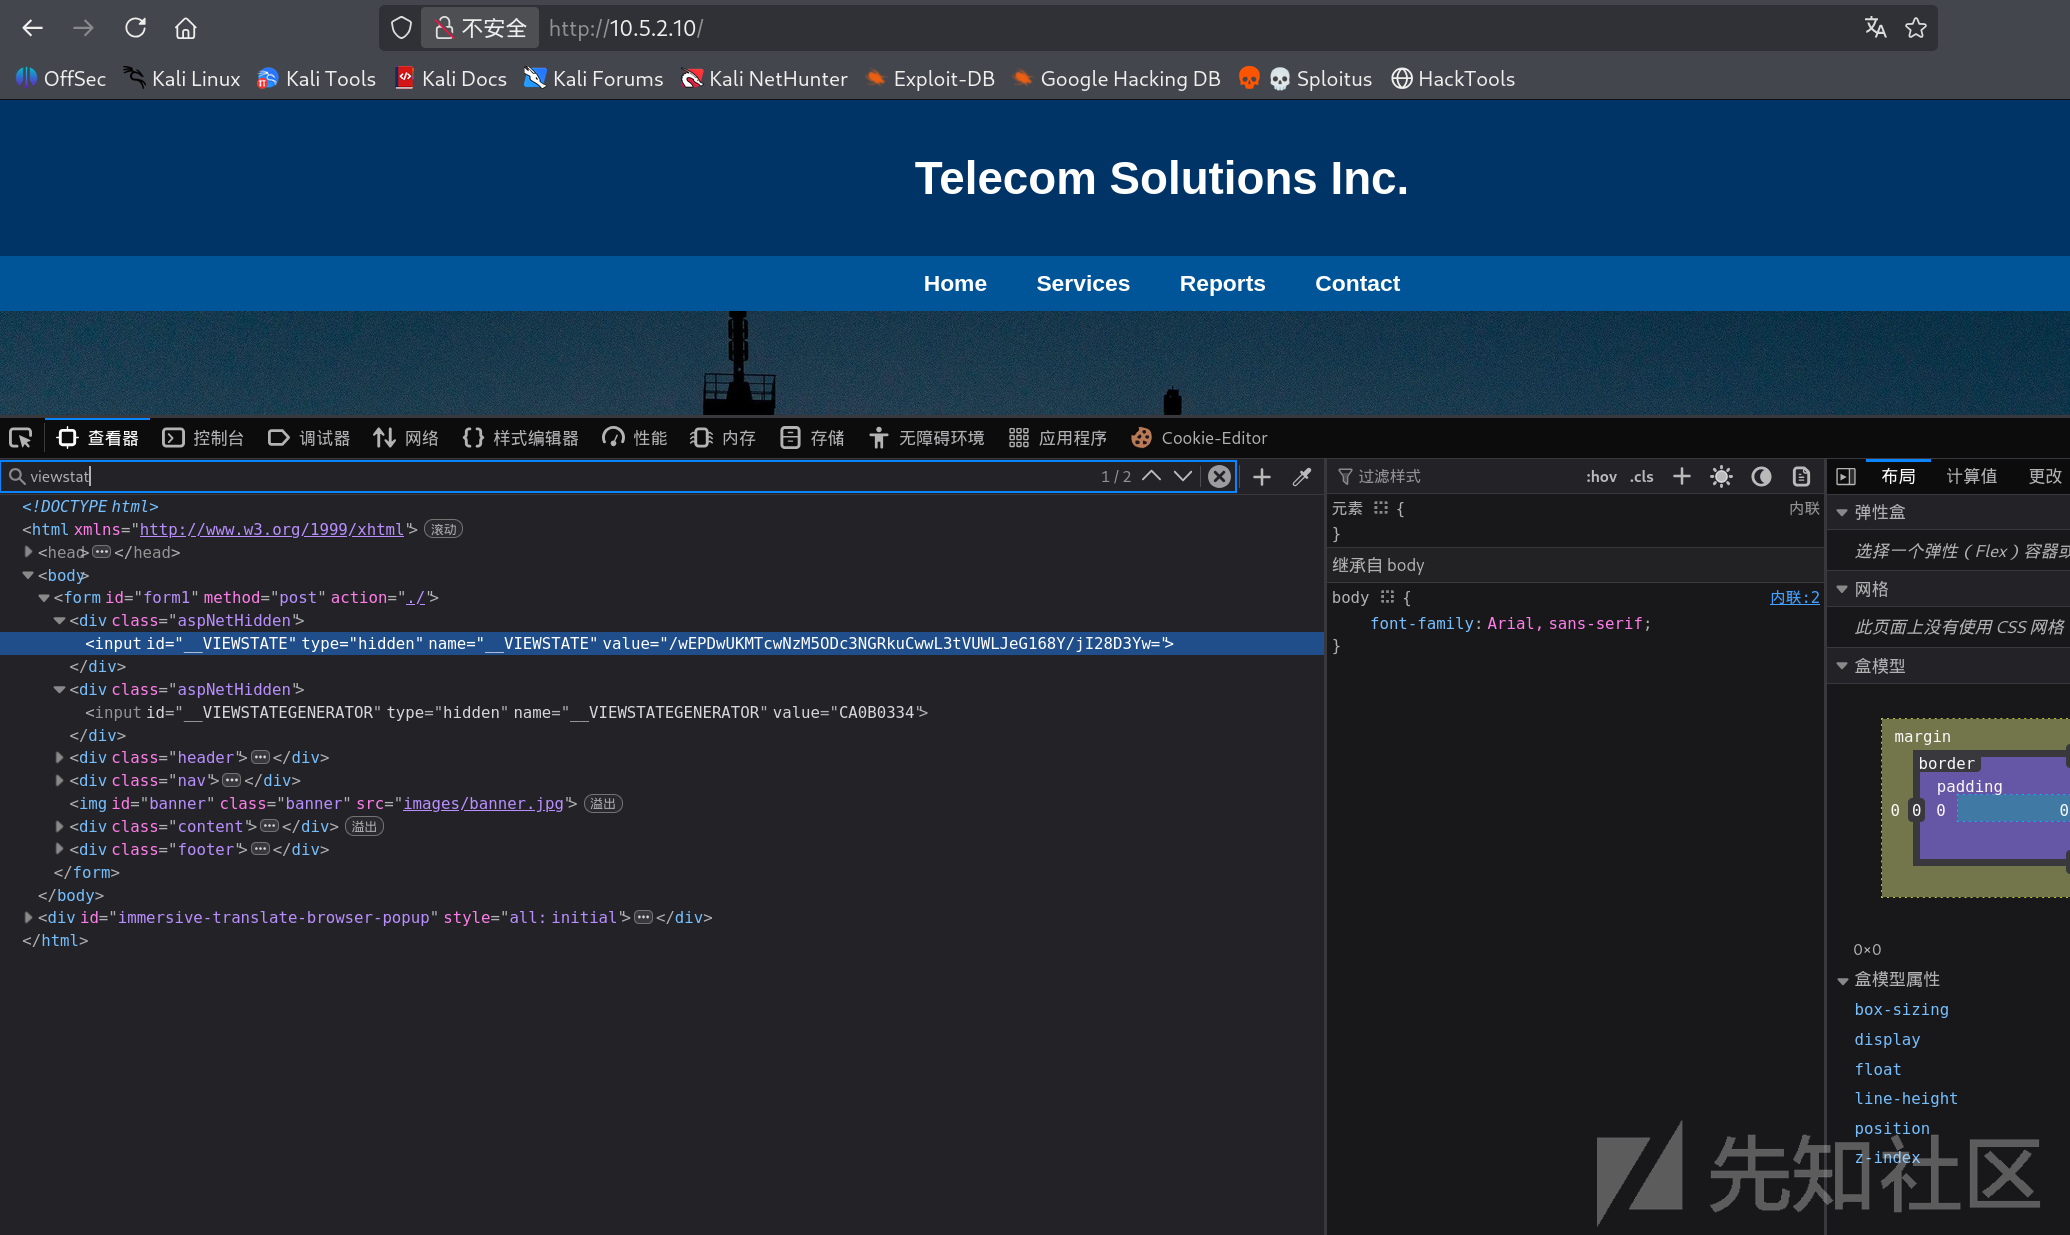The width and height of the screenshot is (2070, 1235).
Task: Open the 内联:2 stylesheet source link
Action: click(1795, 597)
